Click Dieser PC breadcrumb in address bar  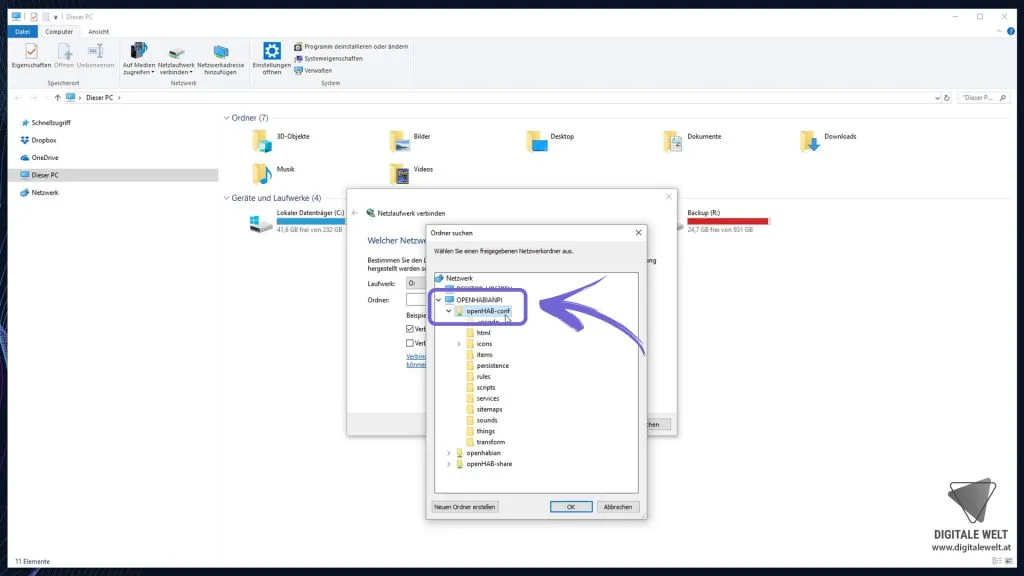(x=99, y=98)
